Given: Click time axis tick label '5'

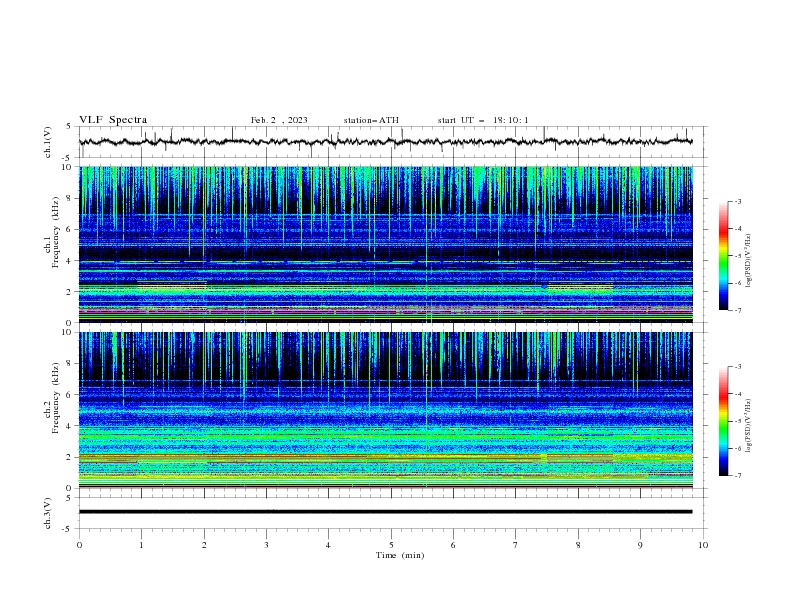Looking at the screenshot, I should pyautogui.click(x=391, y=545).
